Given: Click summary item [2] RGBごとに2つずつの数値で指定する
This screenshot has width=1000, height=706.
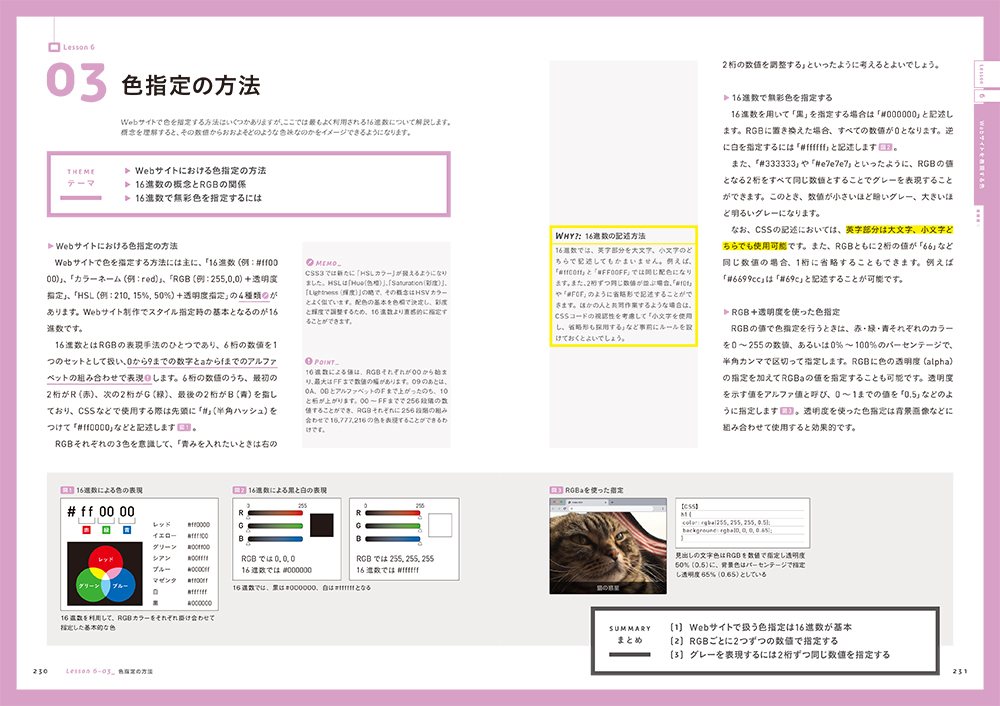Looking at the screenshot, I should [x=754, y=641].
